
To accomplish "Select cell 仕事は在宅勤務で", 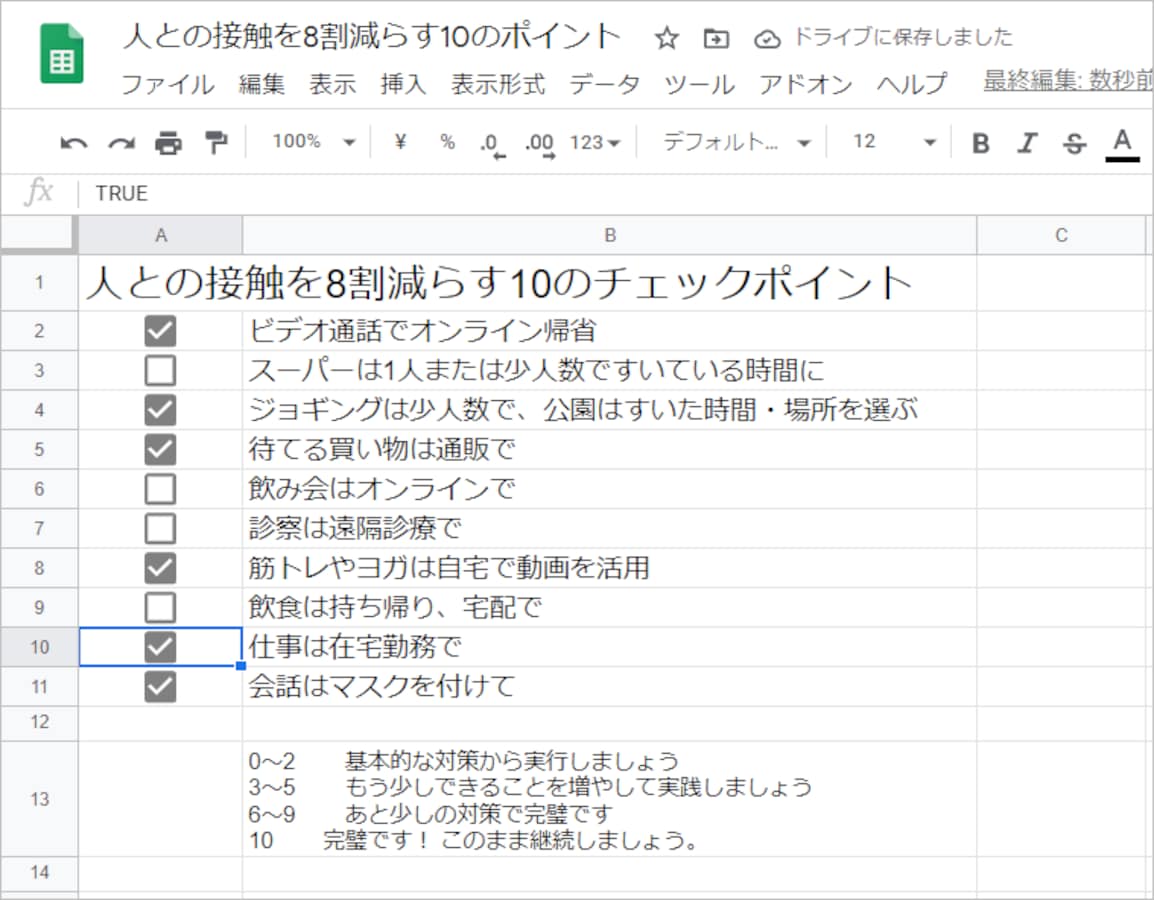I will click(x=609, y=647).
